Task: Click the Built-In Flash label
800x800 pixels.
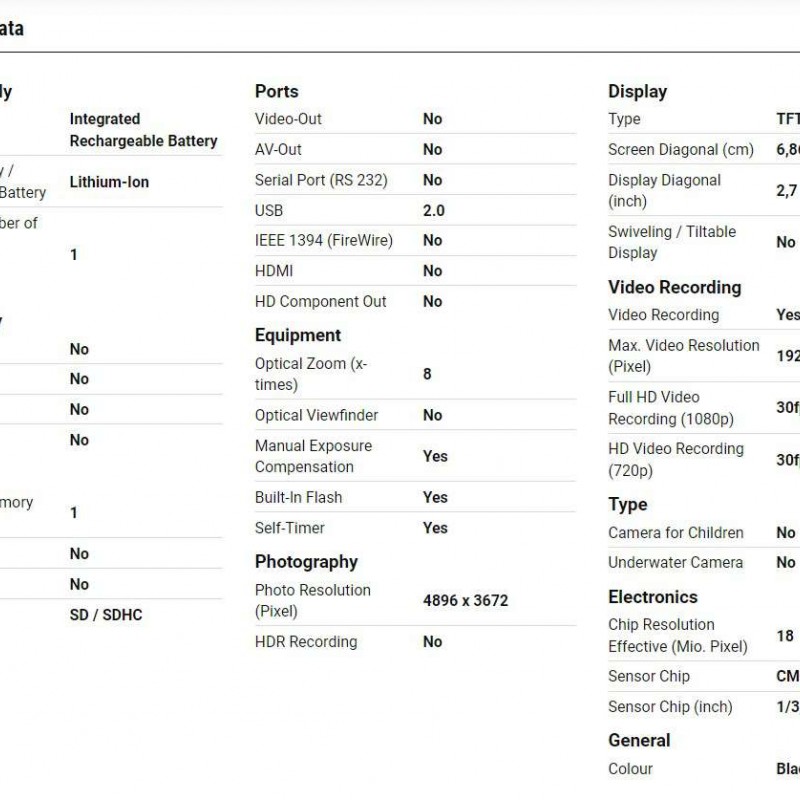Action: pyautogui.click(x=298, y=497)
